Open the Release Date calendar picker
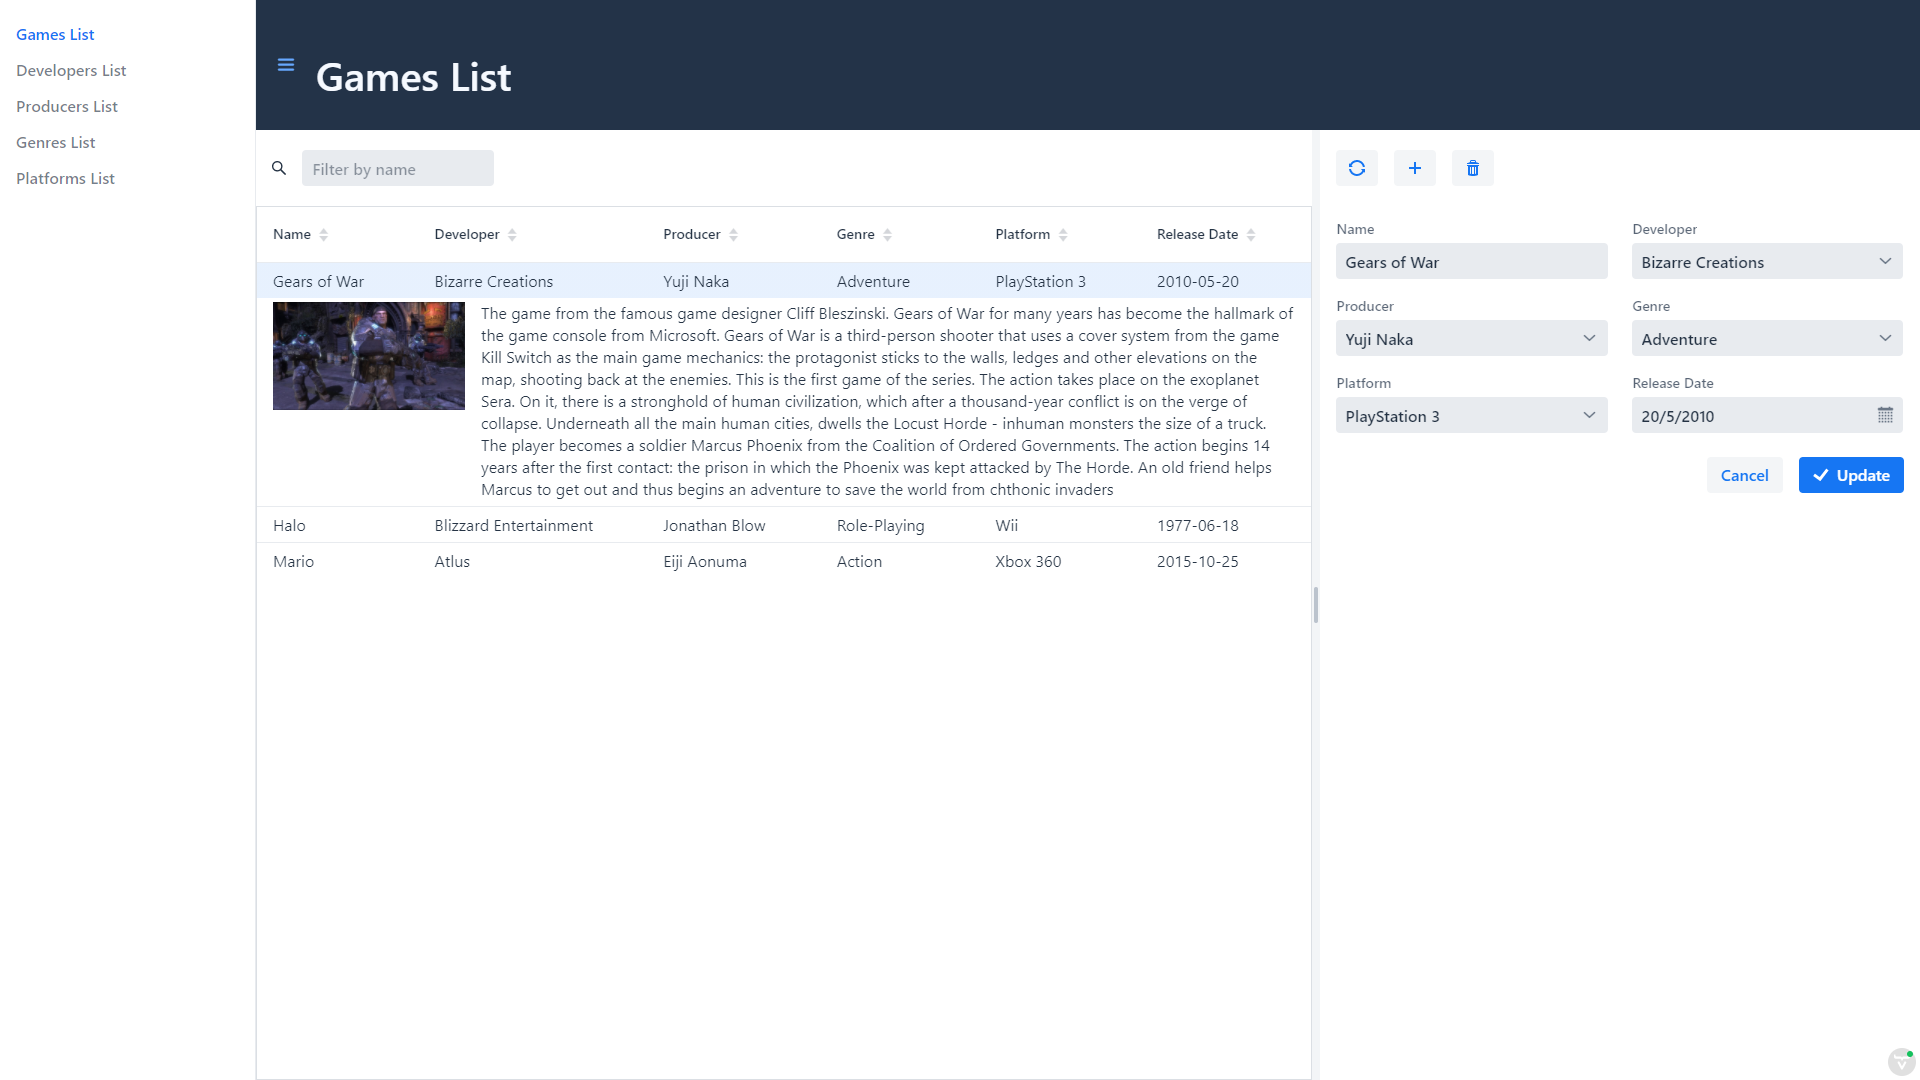 pyautogui.click(x=1885, y=415)
